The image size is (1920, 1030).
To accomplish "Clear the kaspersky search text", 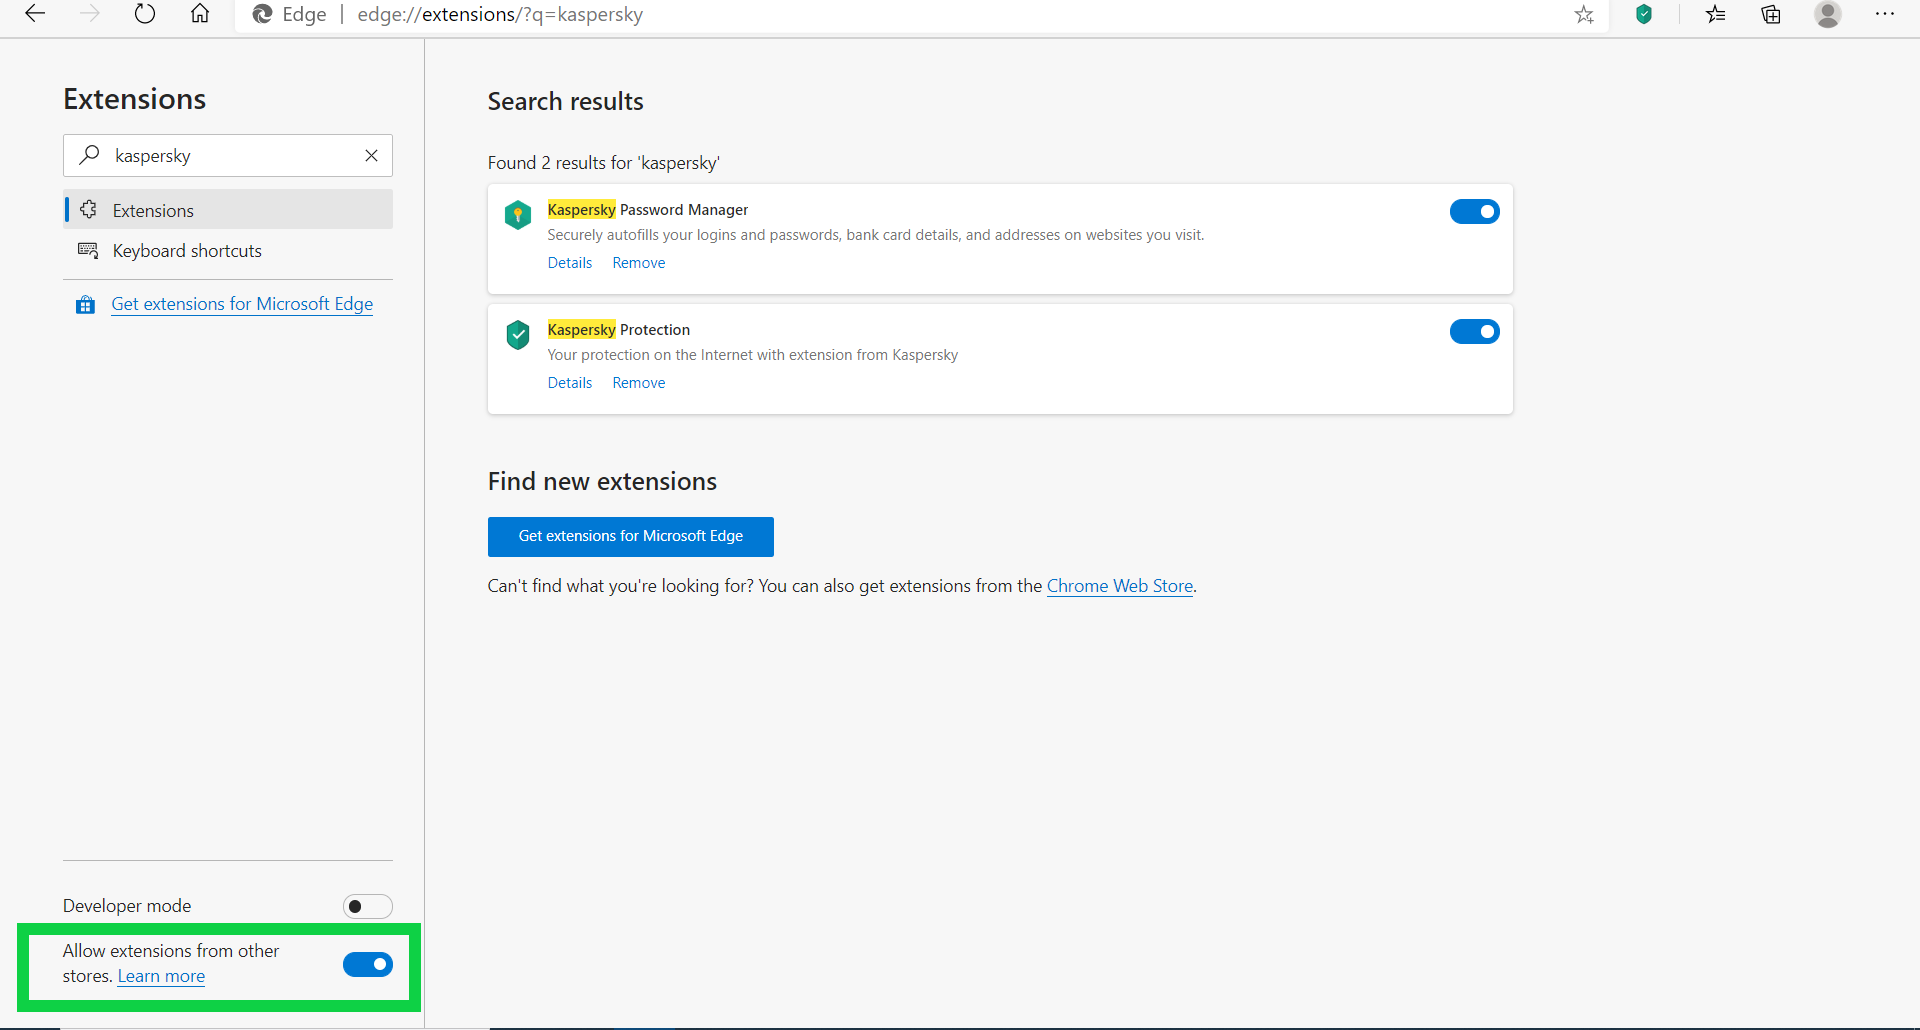I will click(x=371, y=155).
